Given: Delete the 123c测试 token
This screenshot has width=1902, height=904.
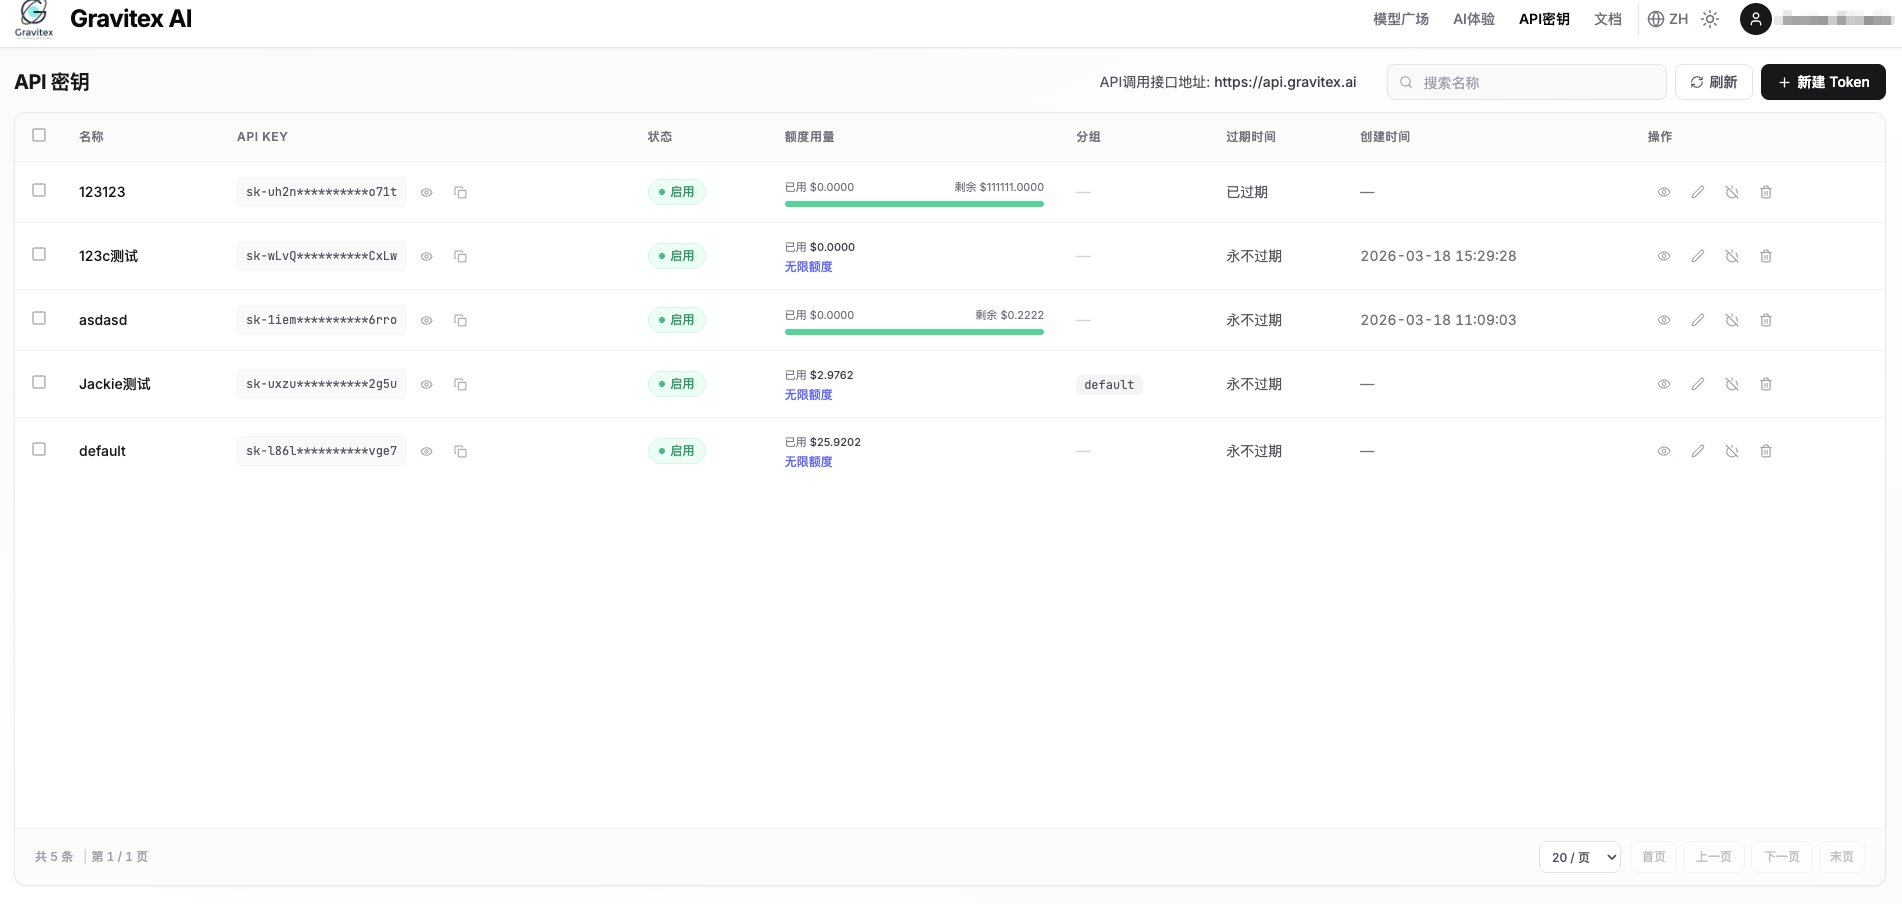Looking at the screenshot, I should 1766,256.
